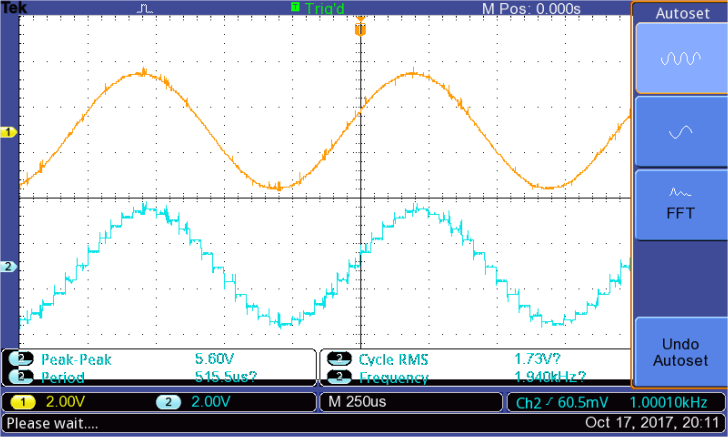728x437 pixels.
Task: Select the single-cycle sine wave autoset option
Action: (x=680, y=131)
